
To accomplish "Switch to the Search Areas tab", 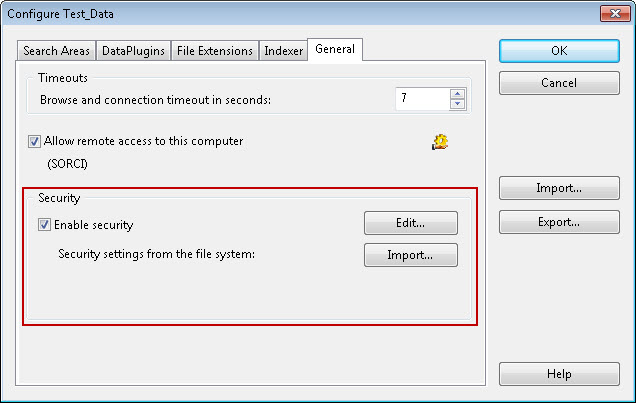I will coord(56,51).
